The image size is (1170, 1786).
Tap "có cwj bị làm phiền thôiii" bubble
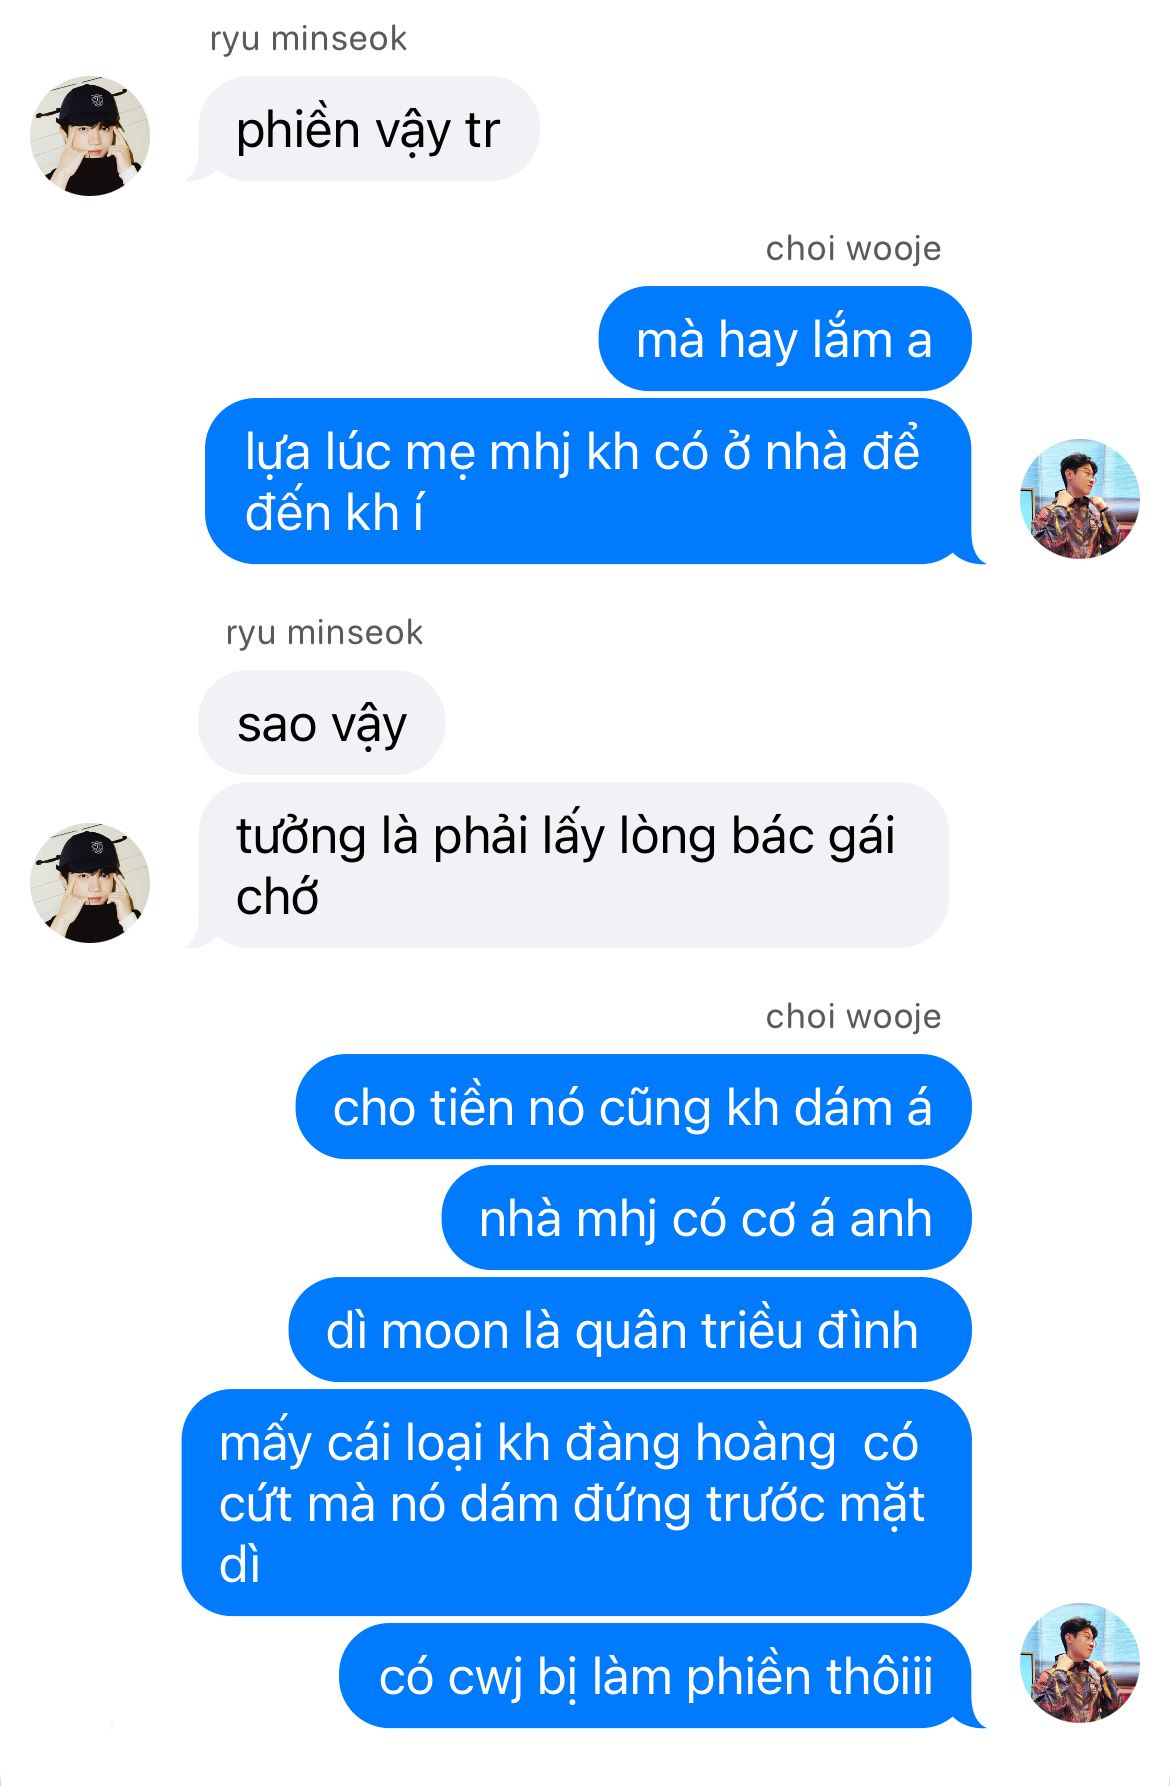(x=660, y=1676)
